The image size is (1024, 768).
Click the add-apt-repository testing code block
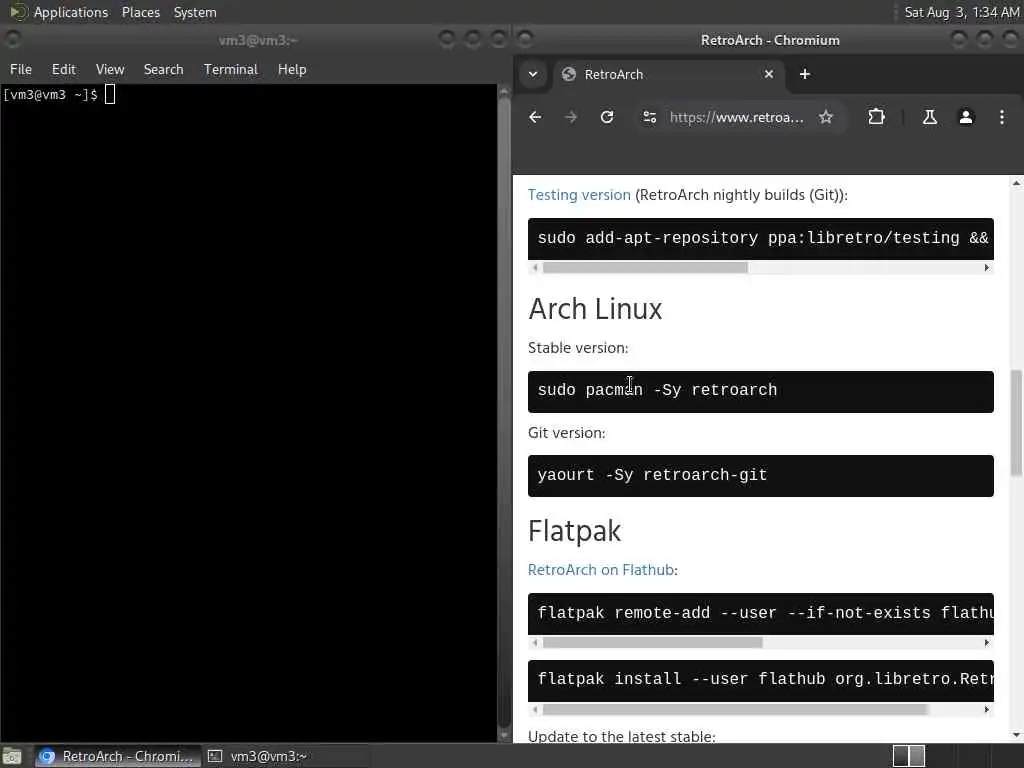point(760,239)
